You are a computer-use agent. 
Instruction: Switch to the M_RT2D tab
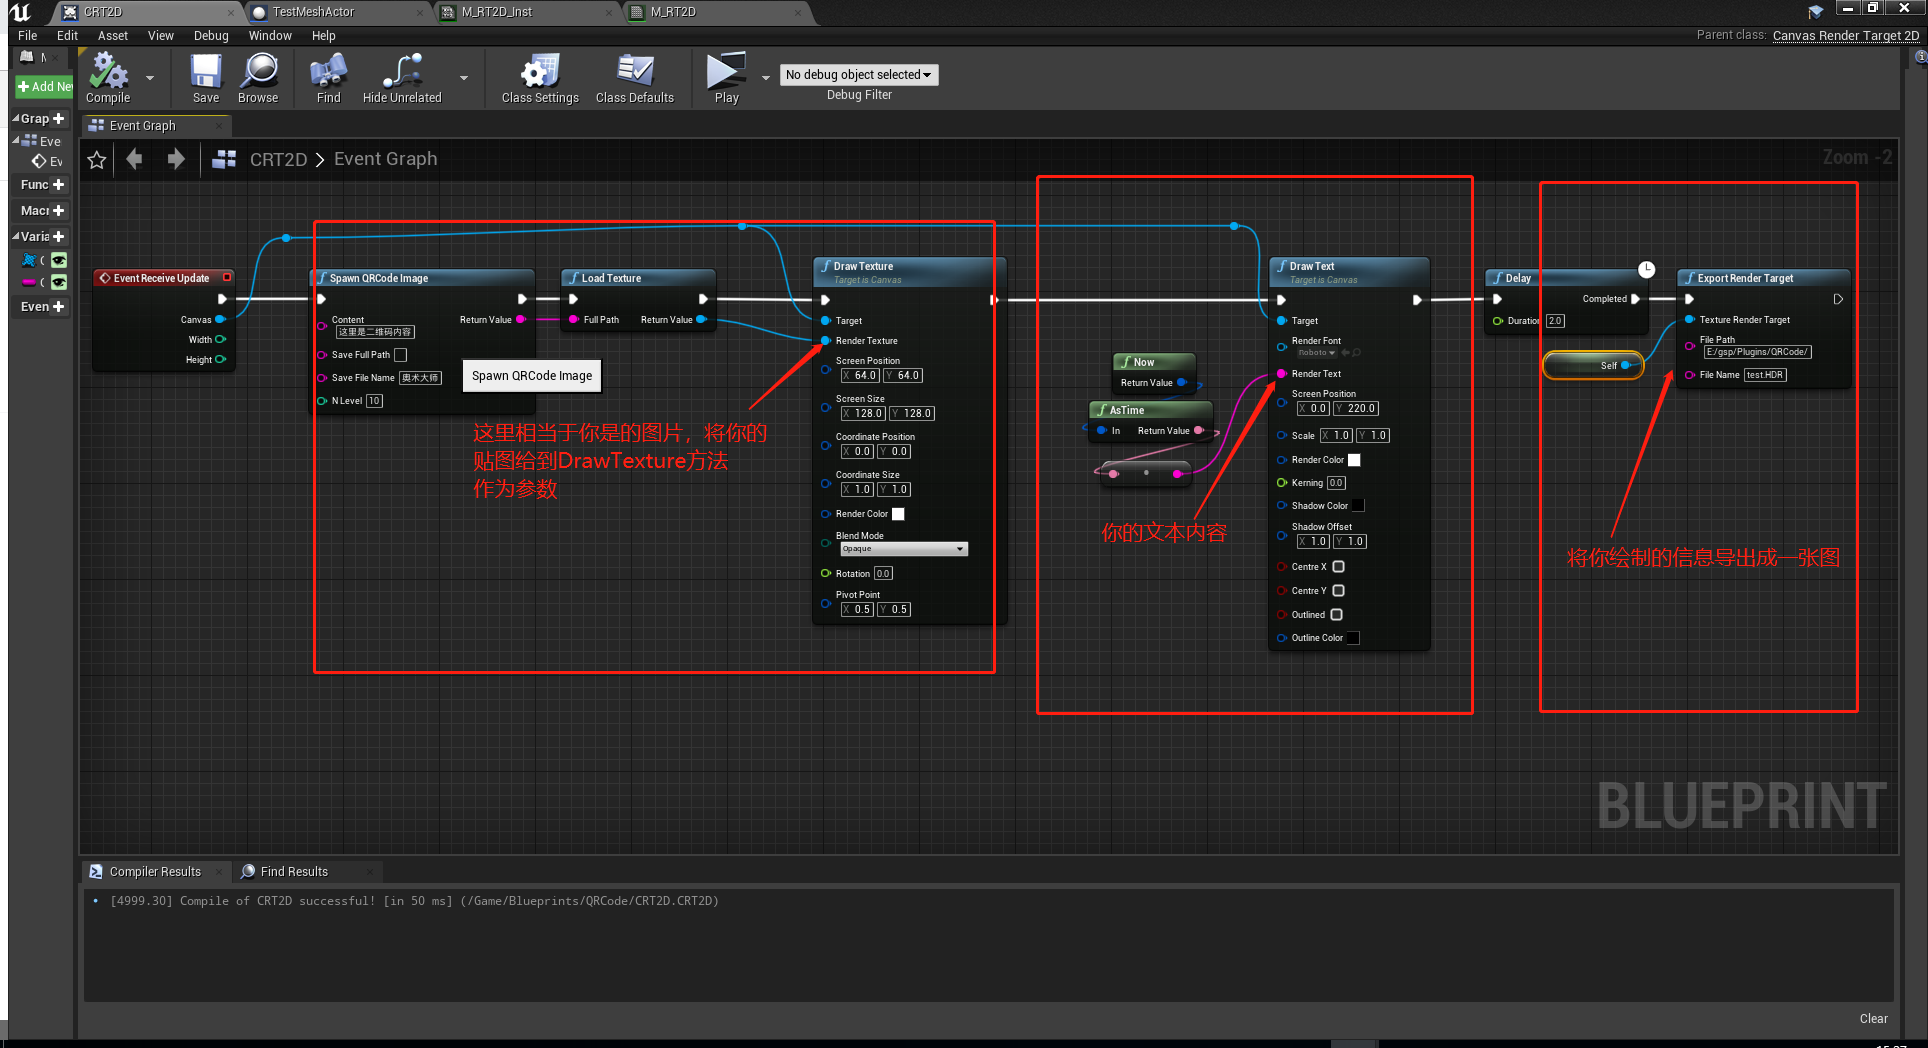[x=669, y=13]
